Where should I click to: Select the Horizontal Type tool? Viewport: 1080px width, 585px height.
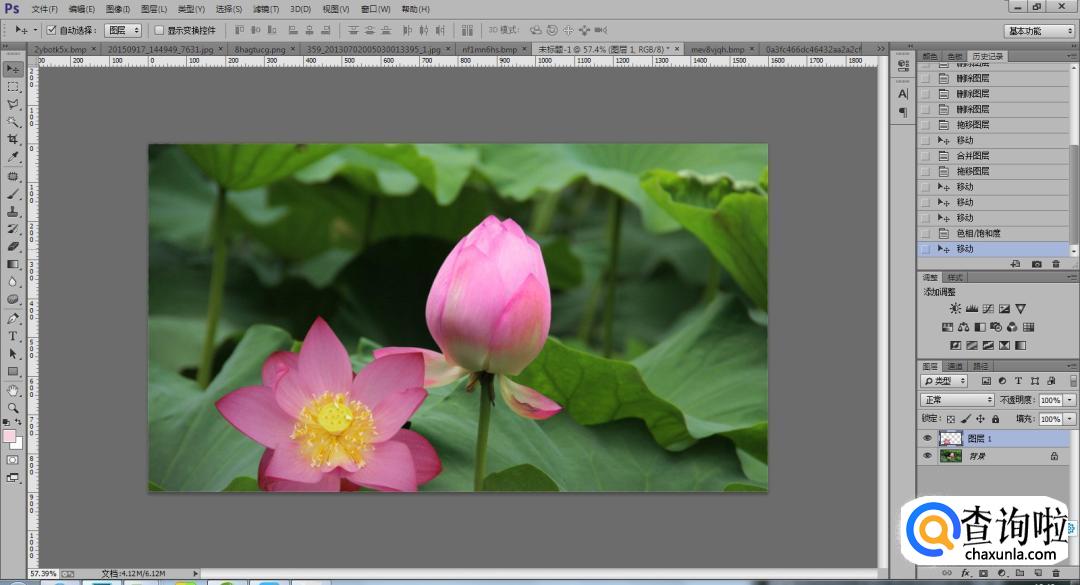pos(13,336)
